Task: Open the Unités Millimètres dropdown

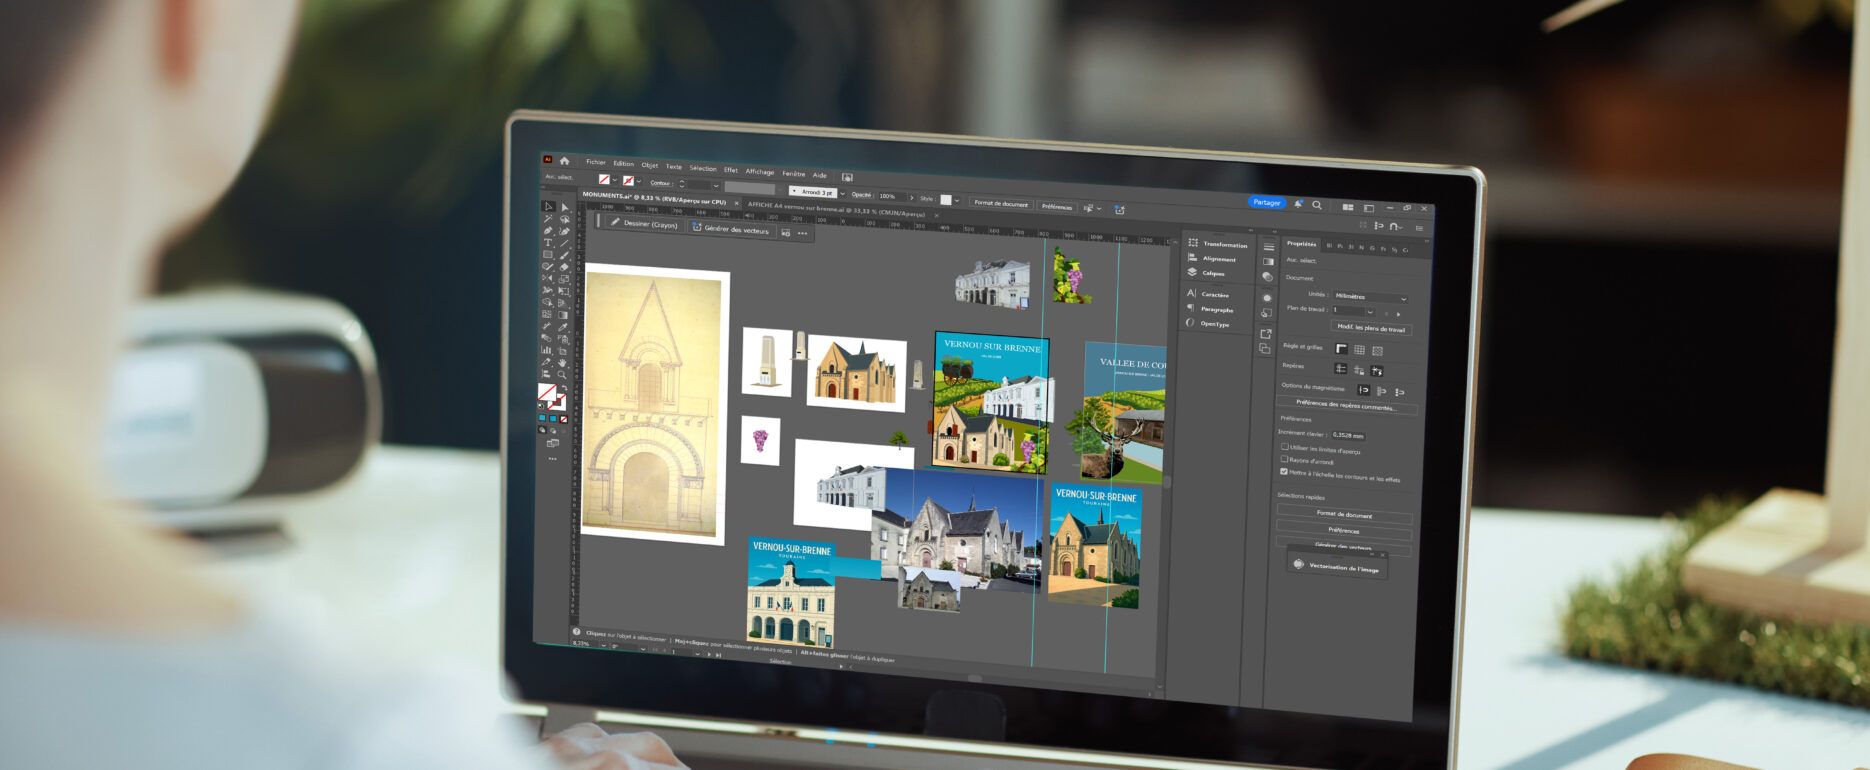Action: click(x=1370, y=297)
